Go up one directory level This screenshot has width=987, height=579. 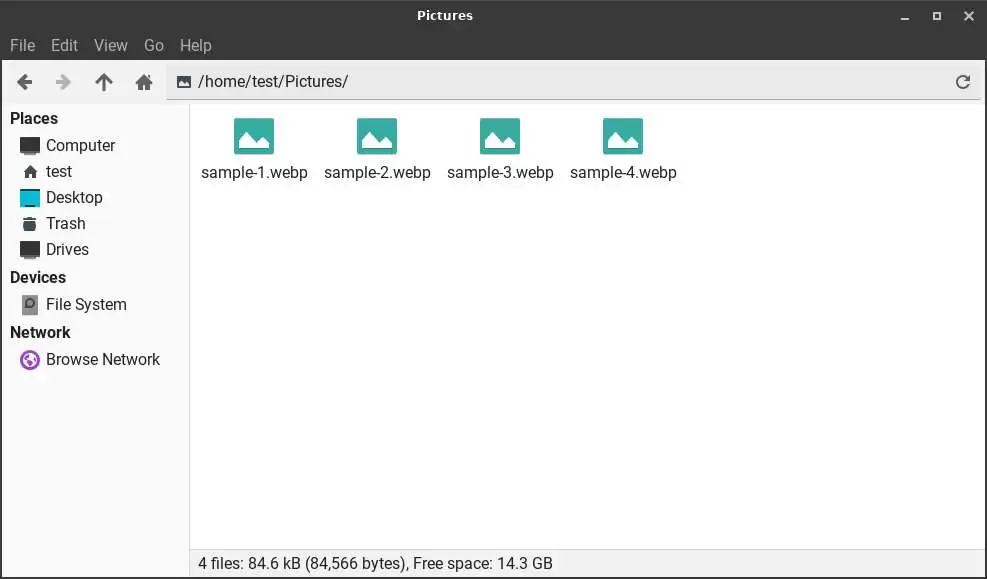pyautogui.click(x=103, y=82)
